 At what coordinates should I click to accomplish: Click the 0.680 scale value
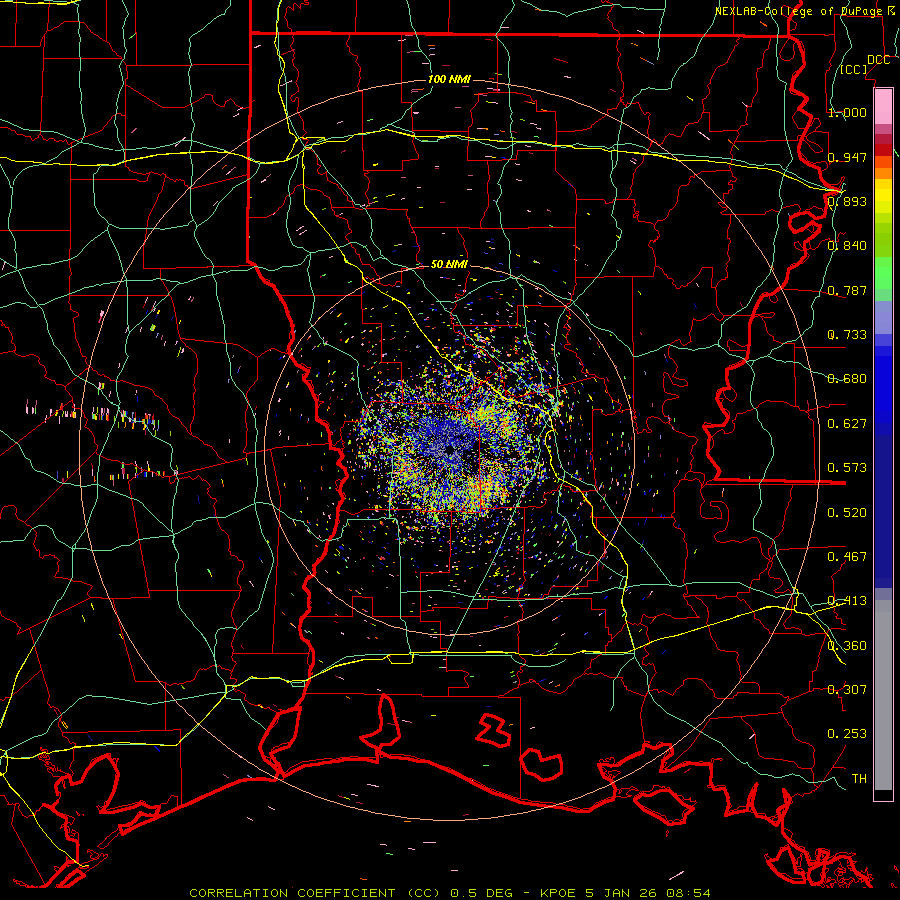point(847,379)
